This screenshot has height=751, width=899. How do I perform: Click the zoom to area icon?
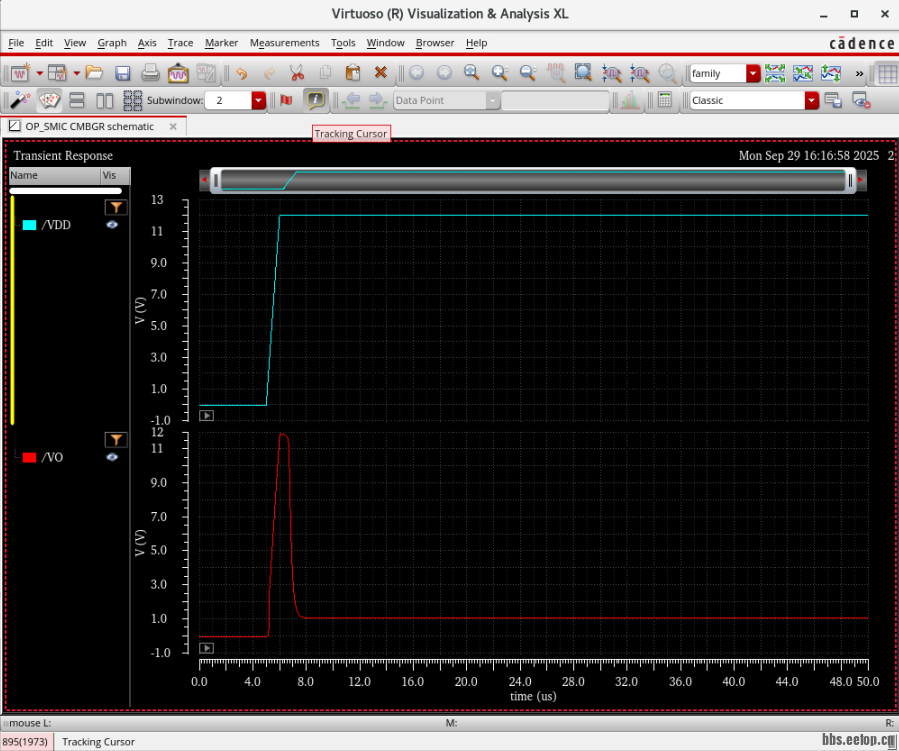[x=583, y=73]
